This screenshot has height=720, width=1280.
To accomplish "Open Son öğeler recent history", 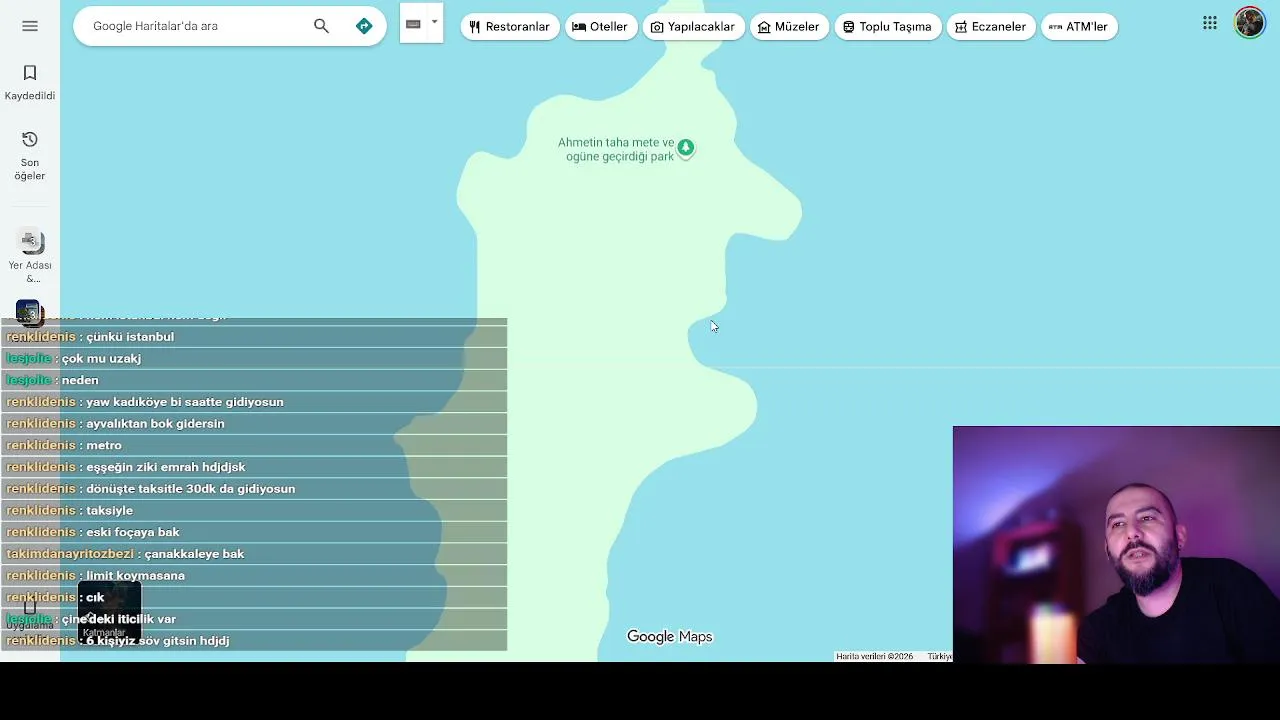I will pyautogui.click(x=30, y=156).
